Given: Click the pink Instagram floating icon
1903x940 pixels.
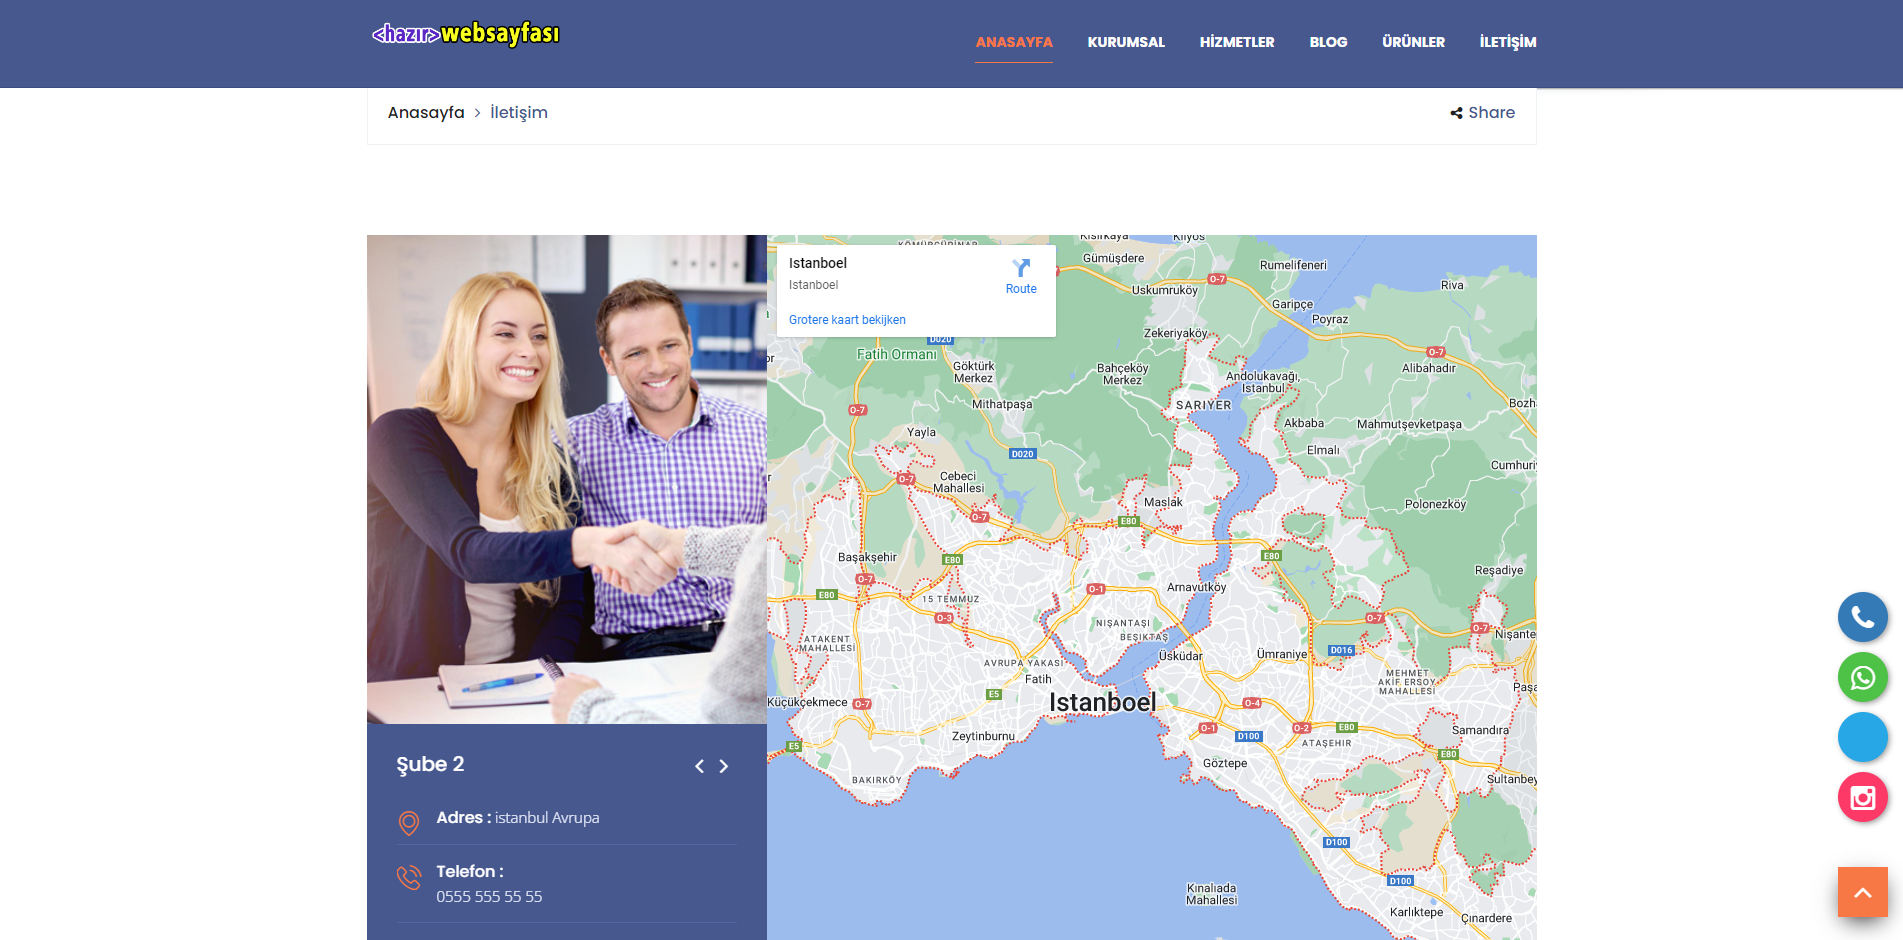Looking at the screenshot, I should coord(1862,797).
